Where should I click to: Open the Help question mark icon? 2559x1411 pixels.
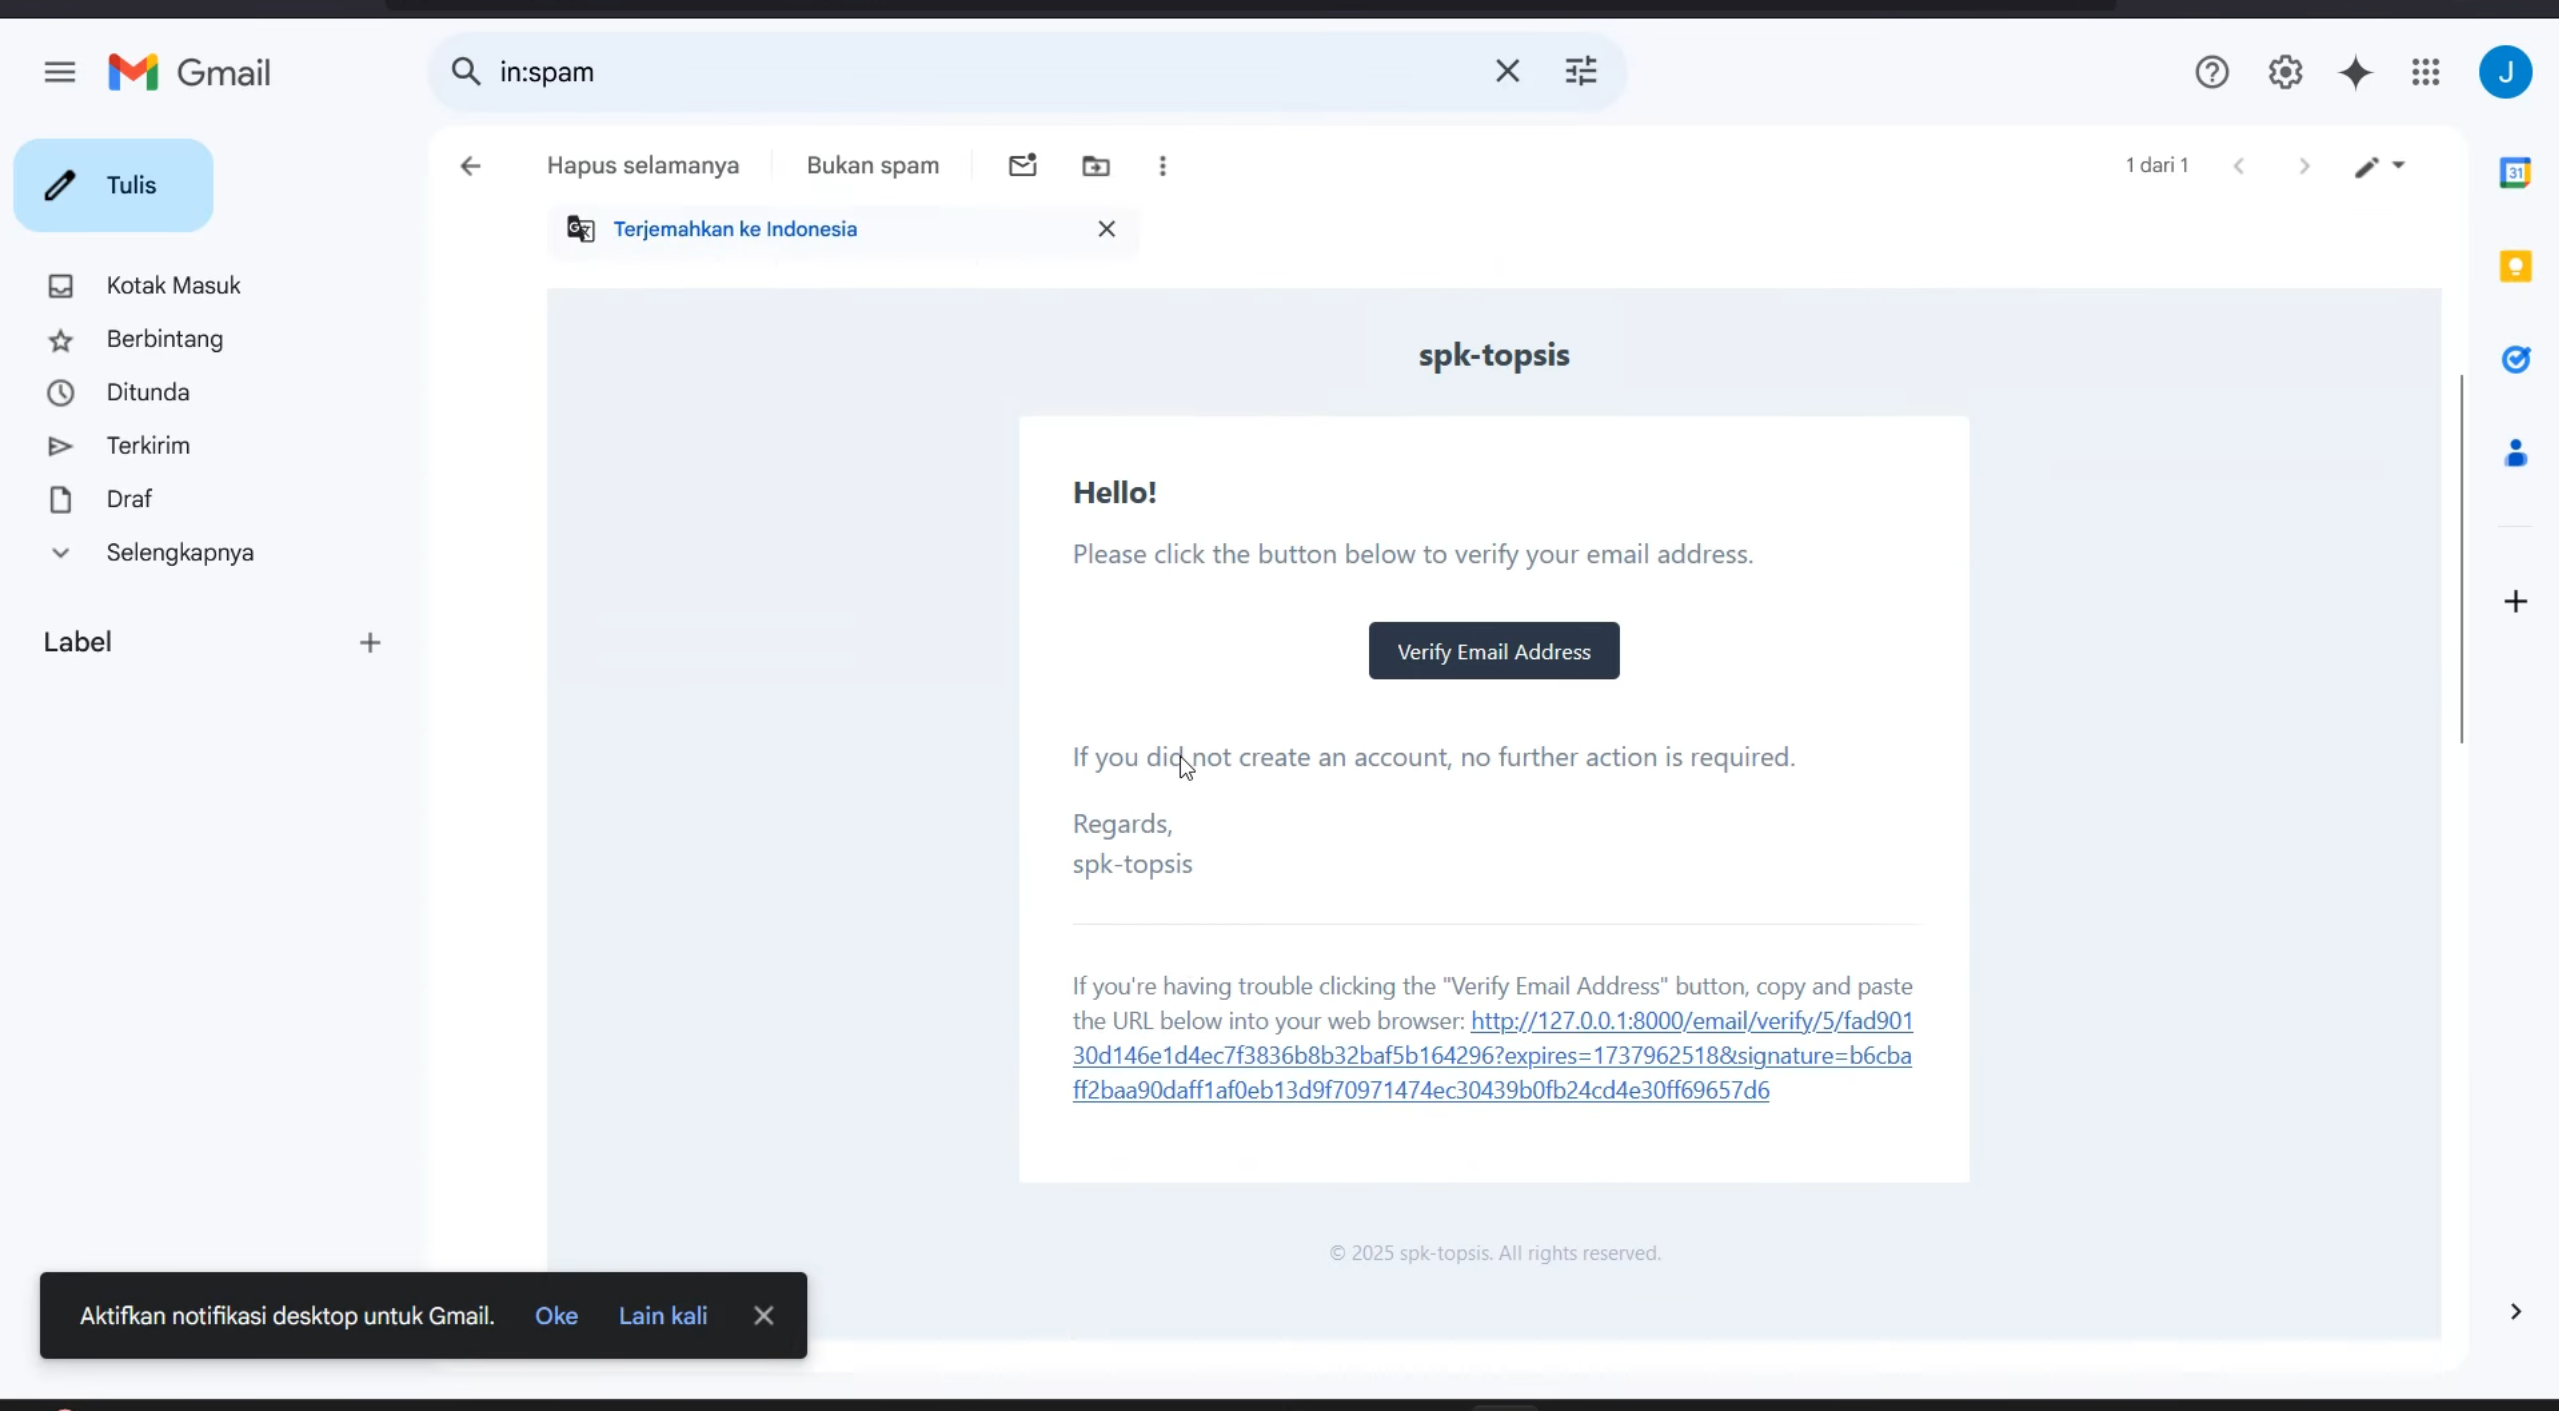click(2211, 72)
